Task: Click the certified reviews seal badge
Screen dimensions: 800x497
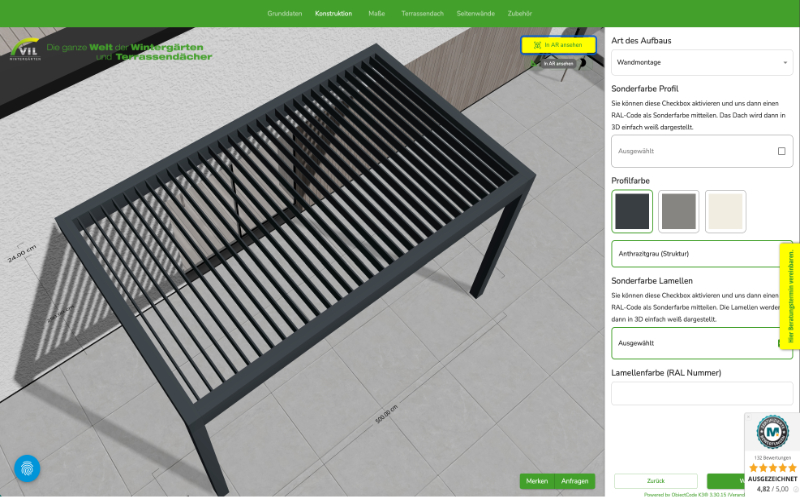Action: click(x=772, y=431)
